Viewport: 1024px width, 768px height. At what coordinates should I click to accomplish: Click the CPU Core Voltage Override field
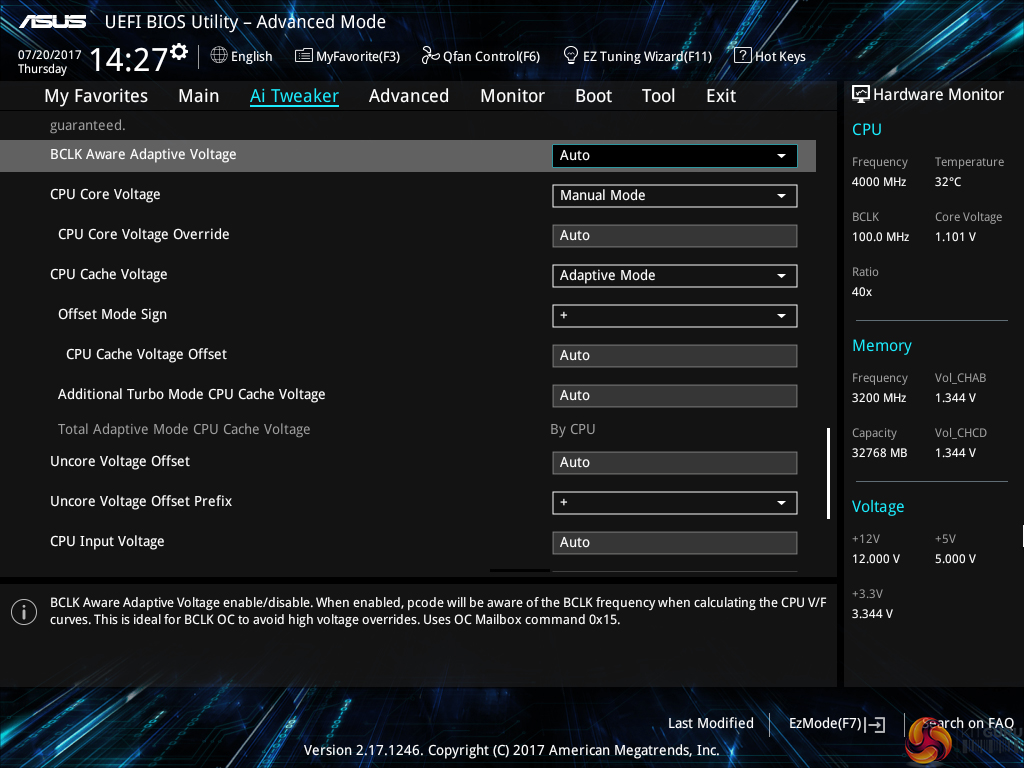coord(674,236)
